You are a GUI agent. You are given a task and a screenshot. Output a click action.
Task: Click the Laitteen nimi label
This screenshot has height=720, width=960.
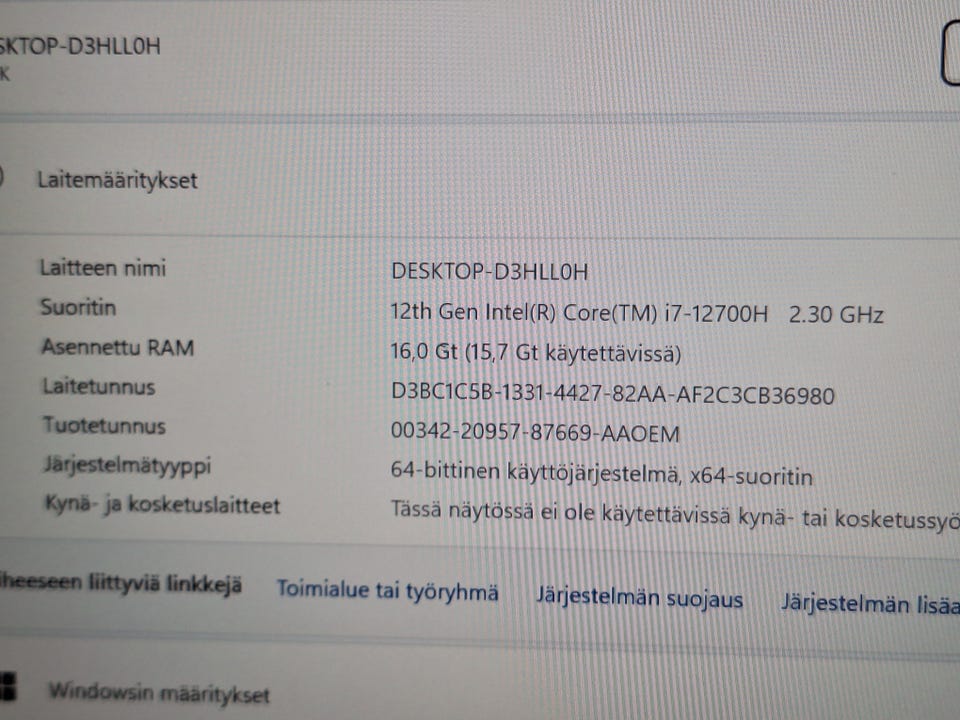(103, 268)
